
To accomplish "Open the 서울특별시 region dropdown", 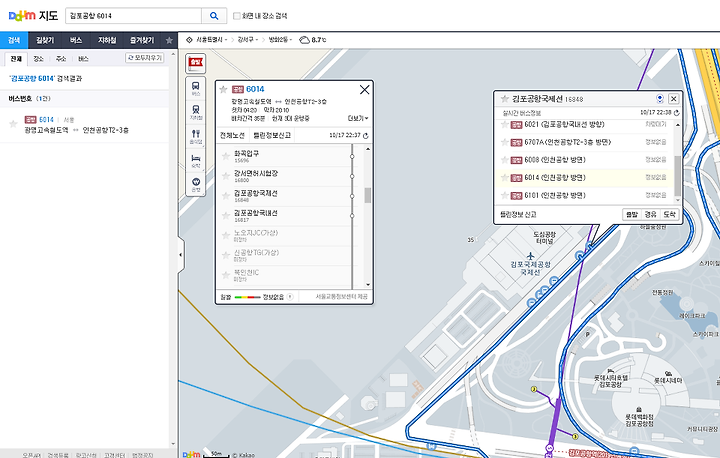I will [212, 40].
